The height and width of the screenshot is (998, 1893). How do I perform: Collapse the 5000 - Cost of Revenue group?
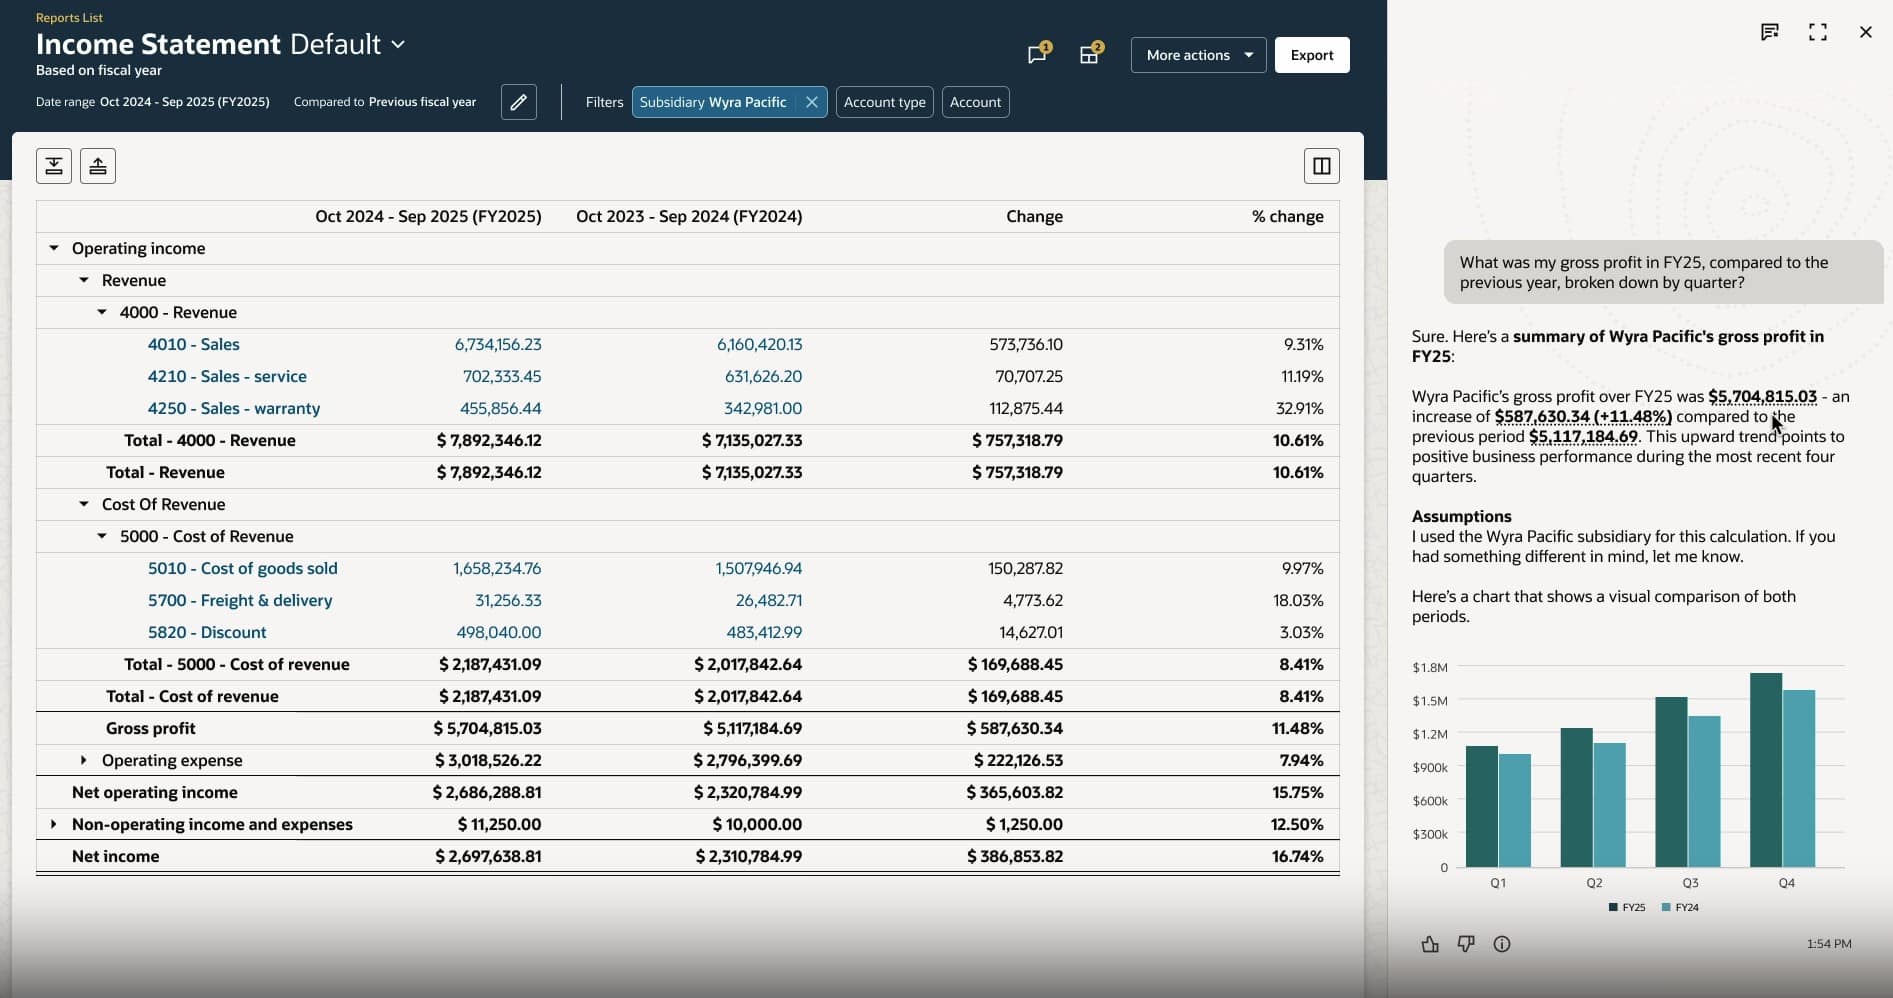[101, 536]
